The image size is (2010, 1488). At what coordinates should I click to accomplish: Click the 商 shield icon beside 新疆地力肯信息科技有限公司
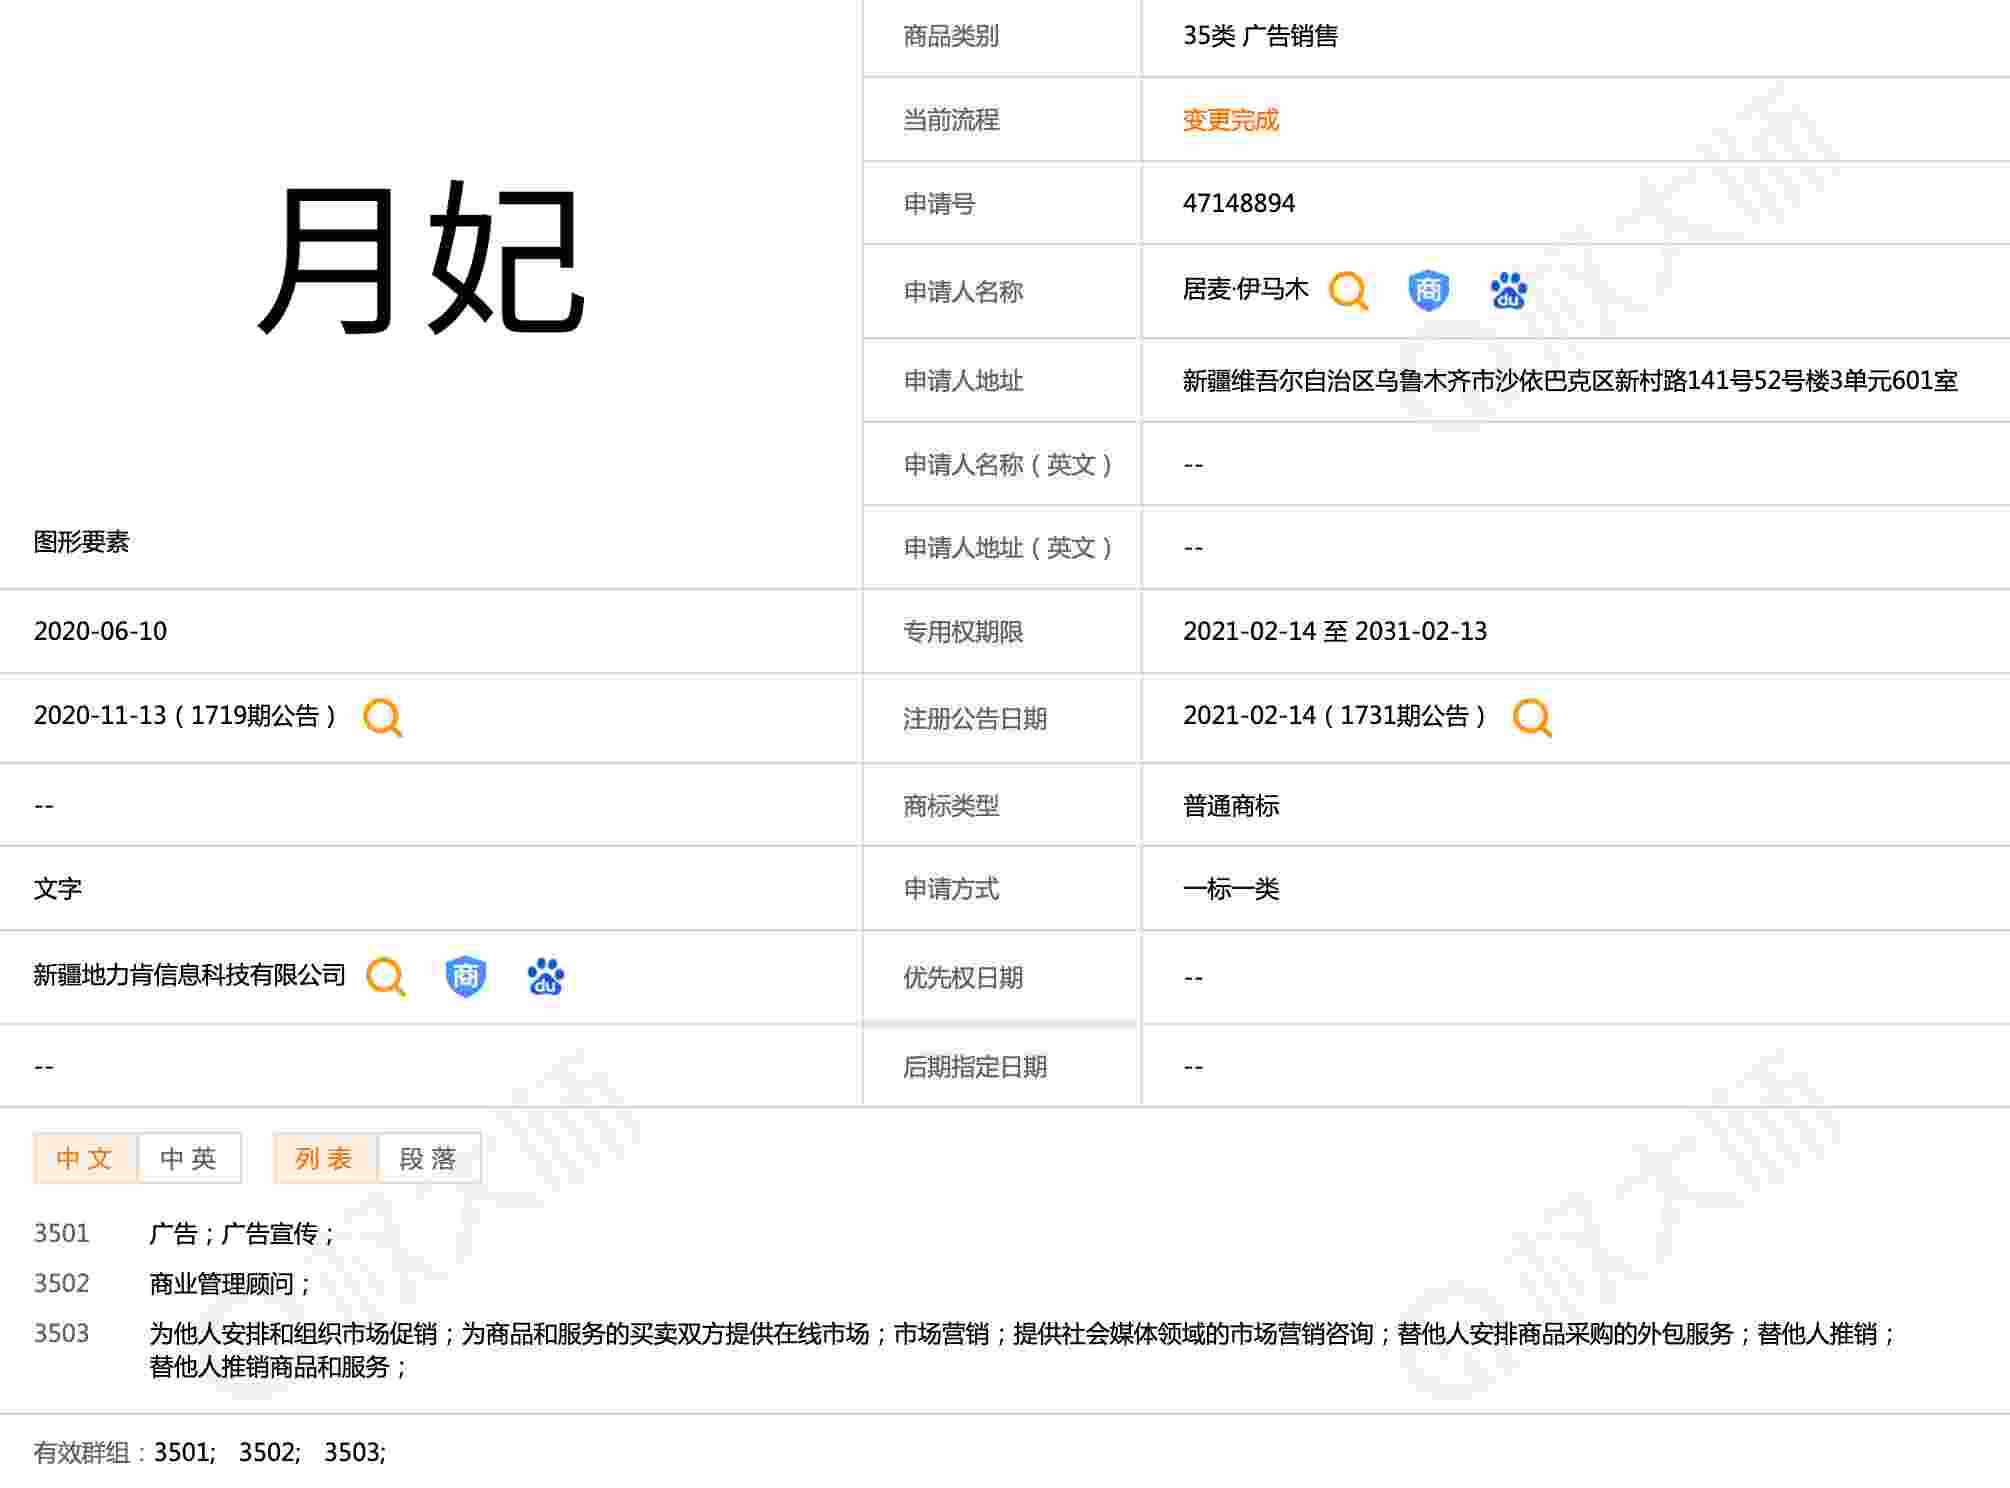466,977
